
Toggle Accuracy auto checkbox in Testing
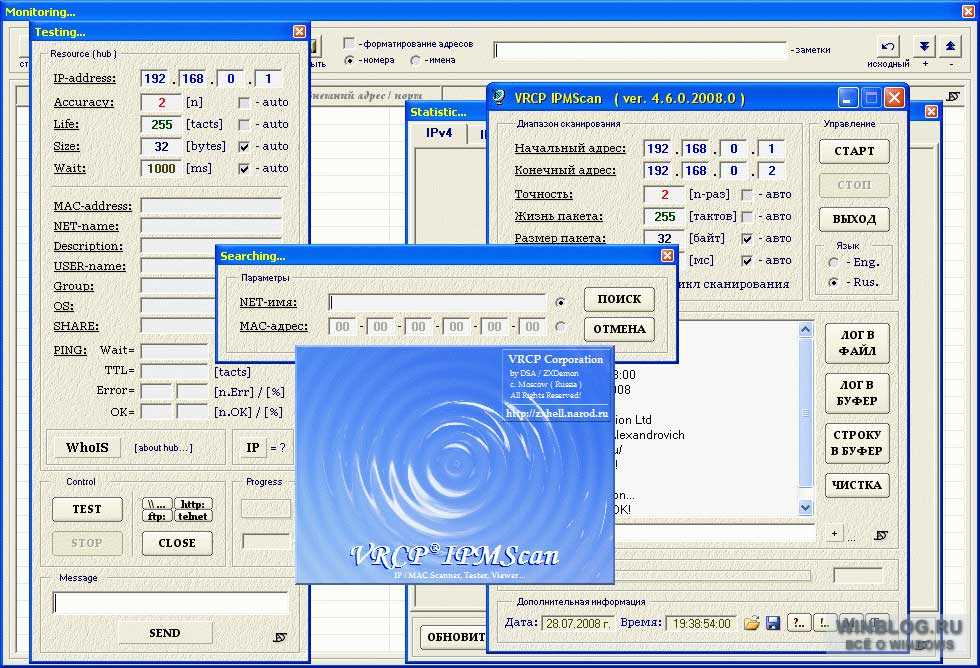coord(244,102)
